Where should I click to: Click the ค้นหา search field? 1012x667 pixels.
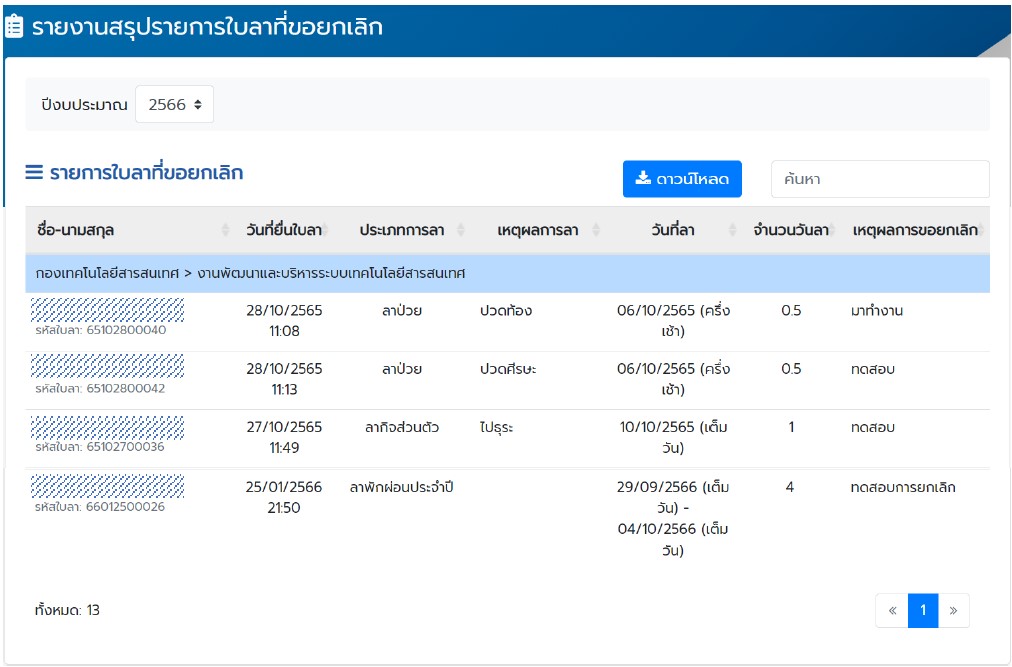879,179
